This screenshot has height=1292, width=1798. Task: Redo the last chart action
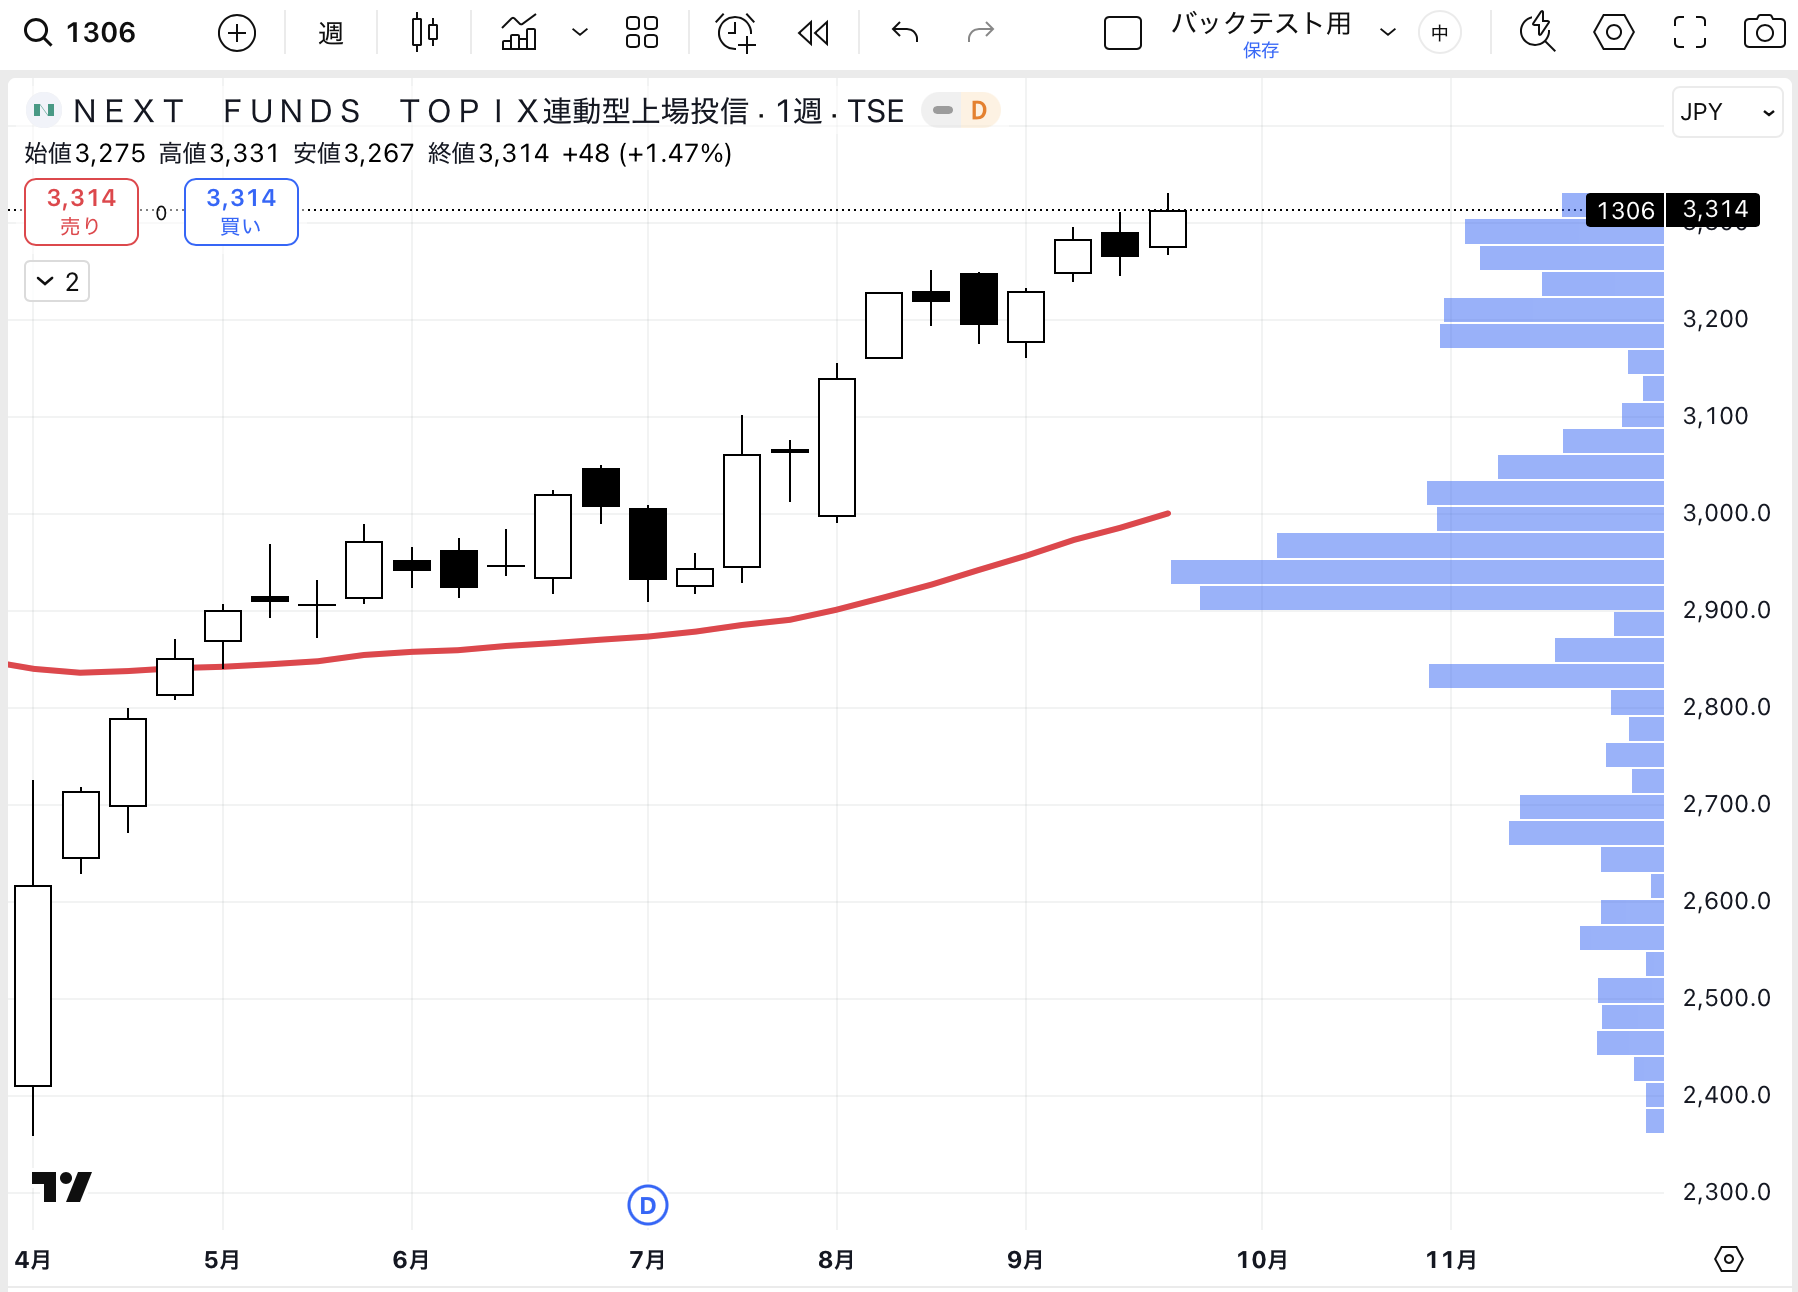pyautogui.click(x=981, y=33)
